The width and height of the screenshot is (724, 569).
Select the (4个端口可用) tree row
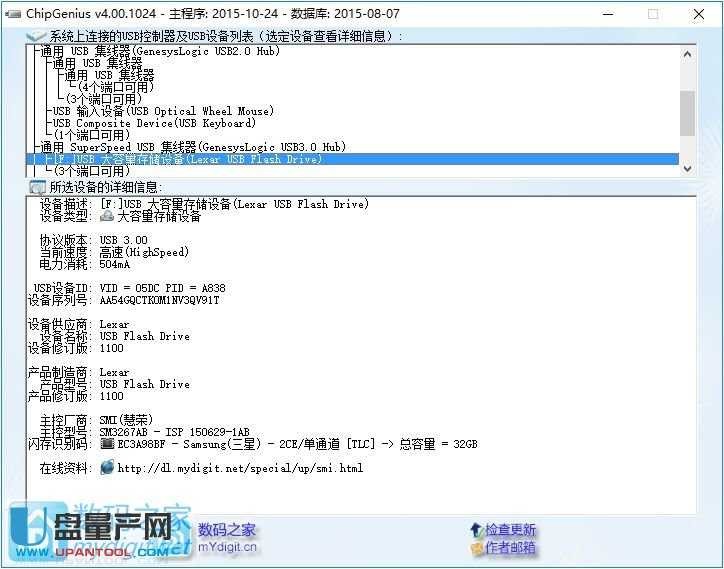click(115, 87)
